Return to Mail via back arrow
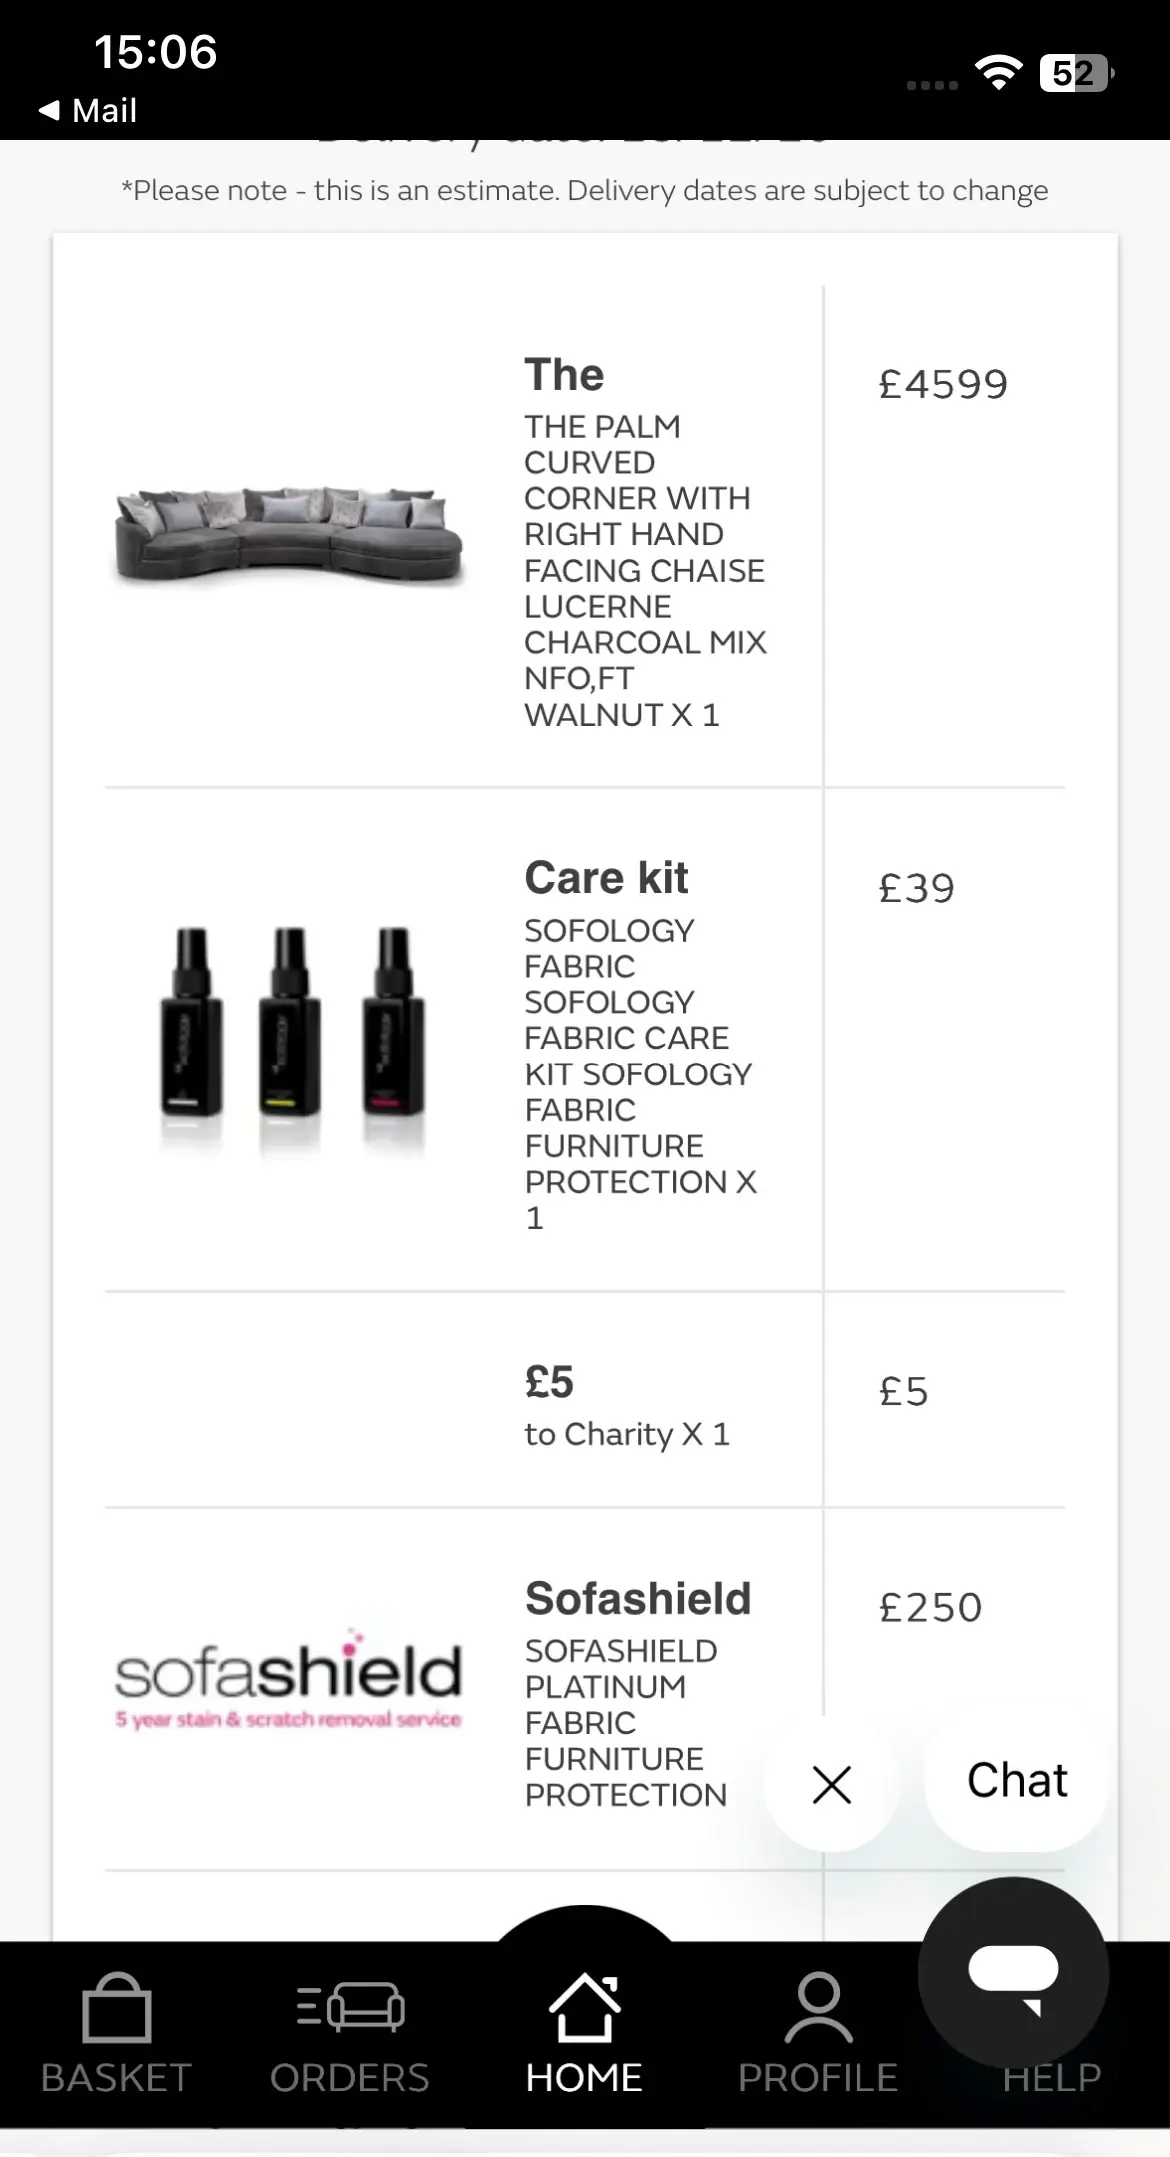 pos(88,110)
